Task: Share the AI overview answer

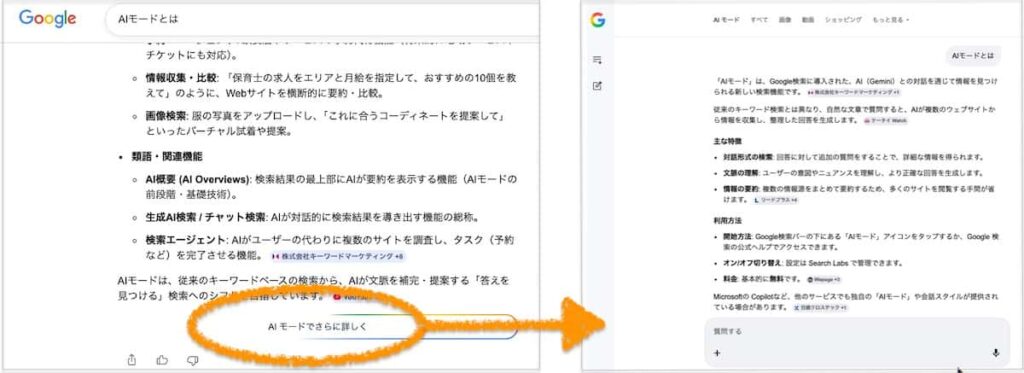Action: [x=132, y=360]
